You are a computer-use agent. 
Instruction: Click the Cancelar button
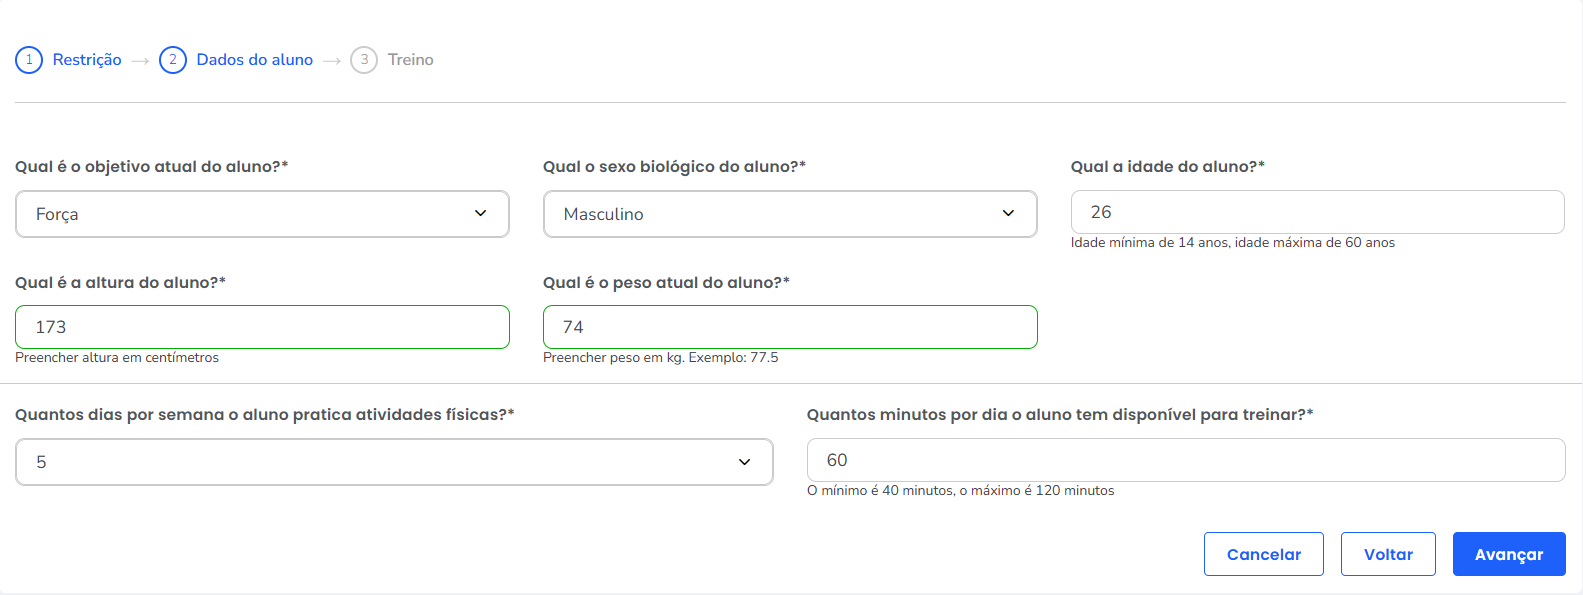pyautogui.click(x=1264, y=554)
